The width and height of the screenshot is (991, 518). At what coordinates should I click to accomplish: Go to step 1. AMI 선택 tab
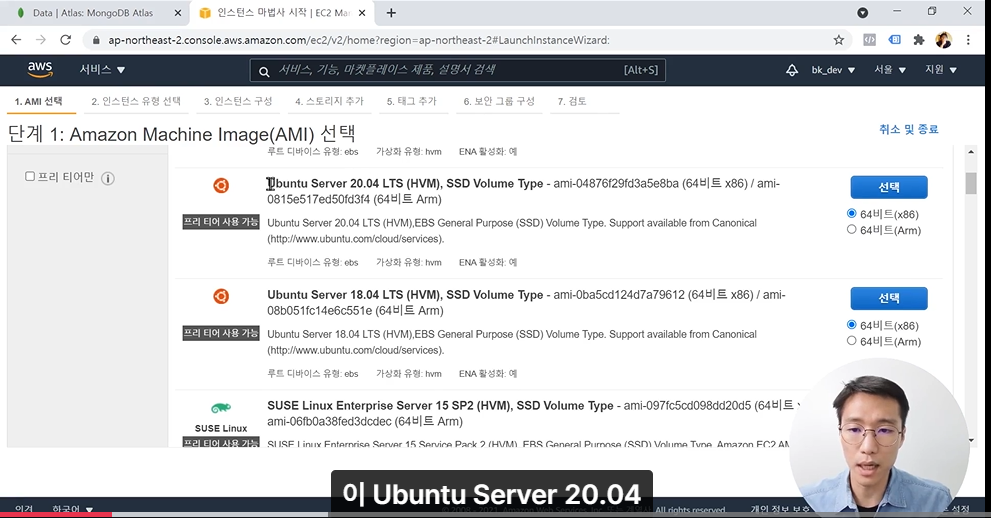coord(39,102)
